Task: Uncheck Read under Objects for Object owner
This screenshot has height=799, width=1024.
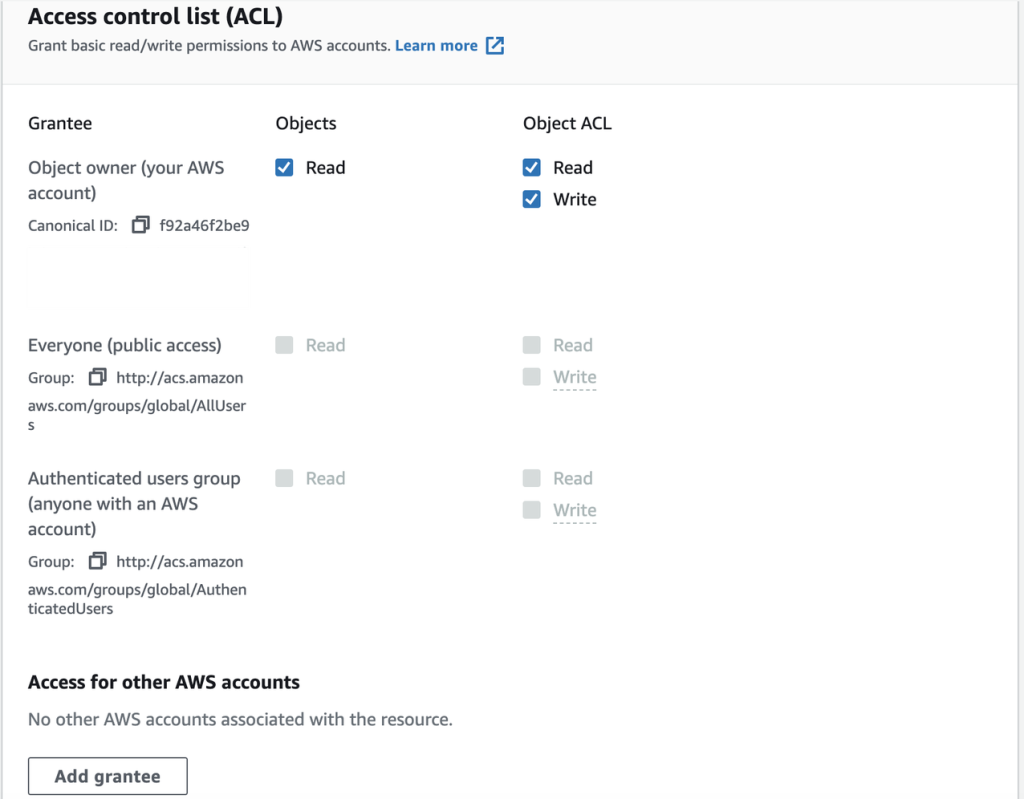Action: [x=284, y=167]
